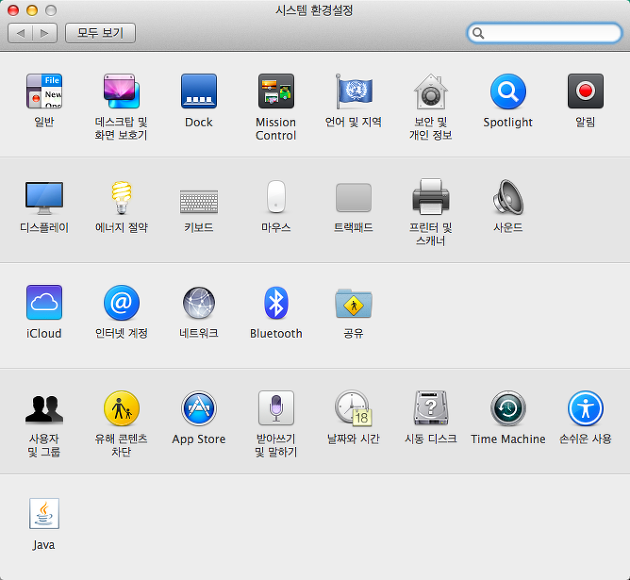The image size is (630, 580).
Task: Go forward with the right arrow button
Action: click(45, 33)
